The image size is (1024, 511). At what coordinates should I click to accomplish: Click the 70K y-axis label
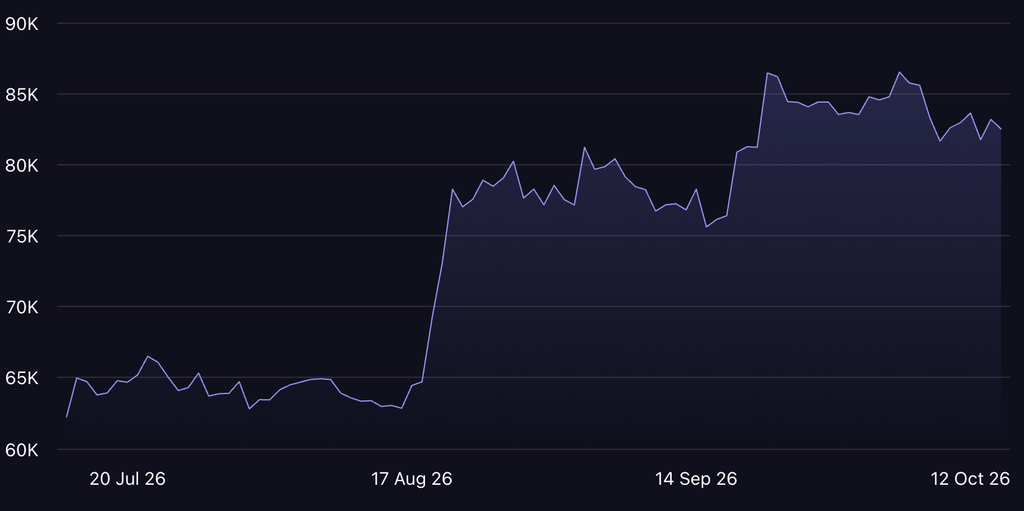22,307
